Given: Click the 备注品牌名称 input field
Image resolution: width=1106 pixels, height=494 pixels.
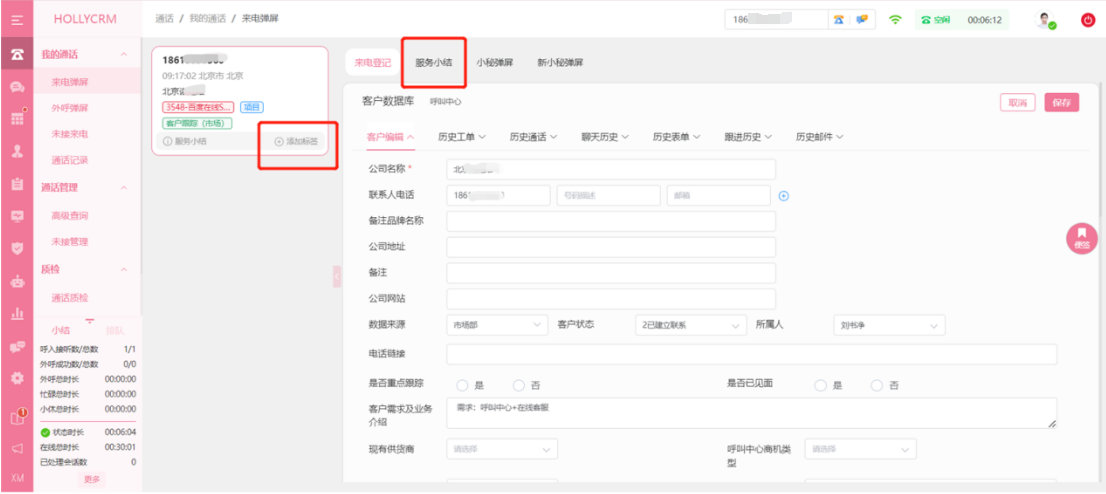Looking at the screenshot, I should point(611,221).
